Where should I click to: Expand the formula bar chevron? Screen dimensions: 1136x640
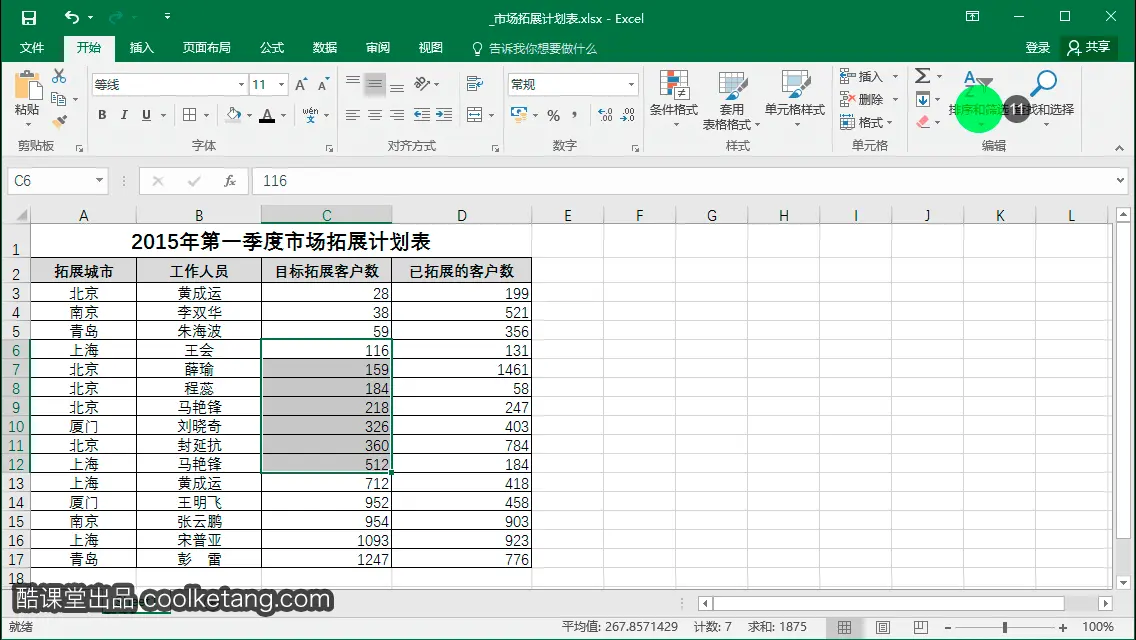pos(1120,180)
